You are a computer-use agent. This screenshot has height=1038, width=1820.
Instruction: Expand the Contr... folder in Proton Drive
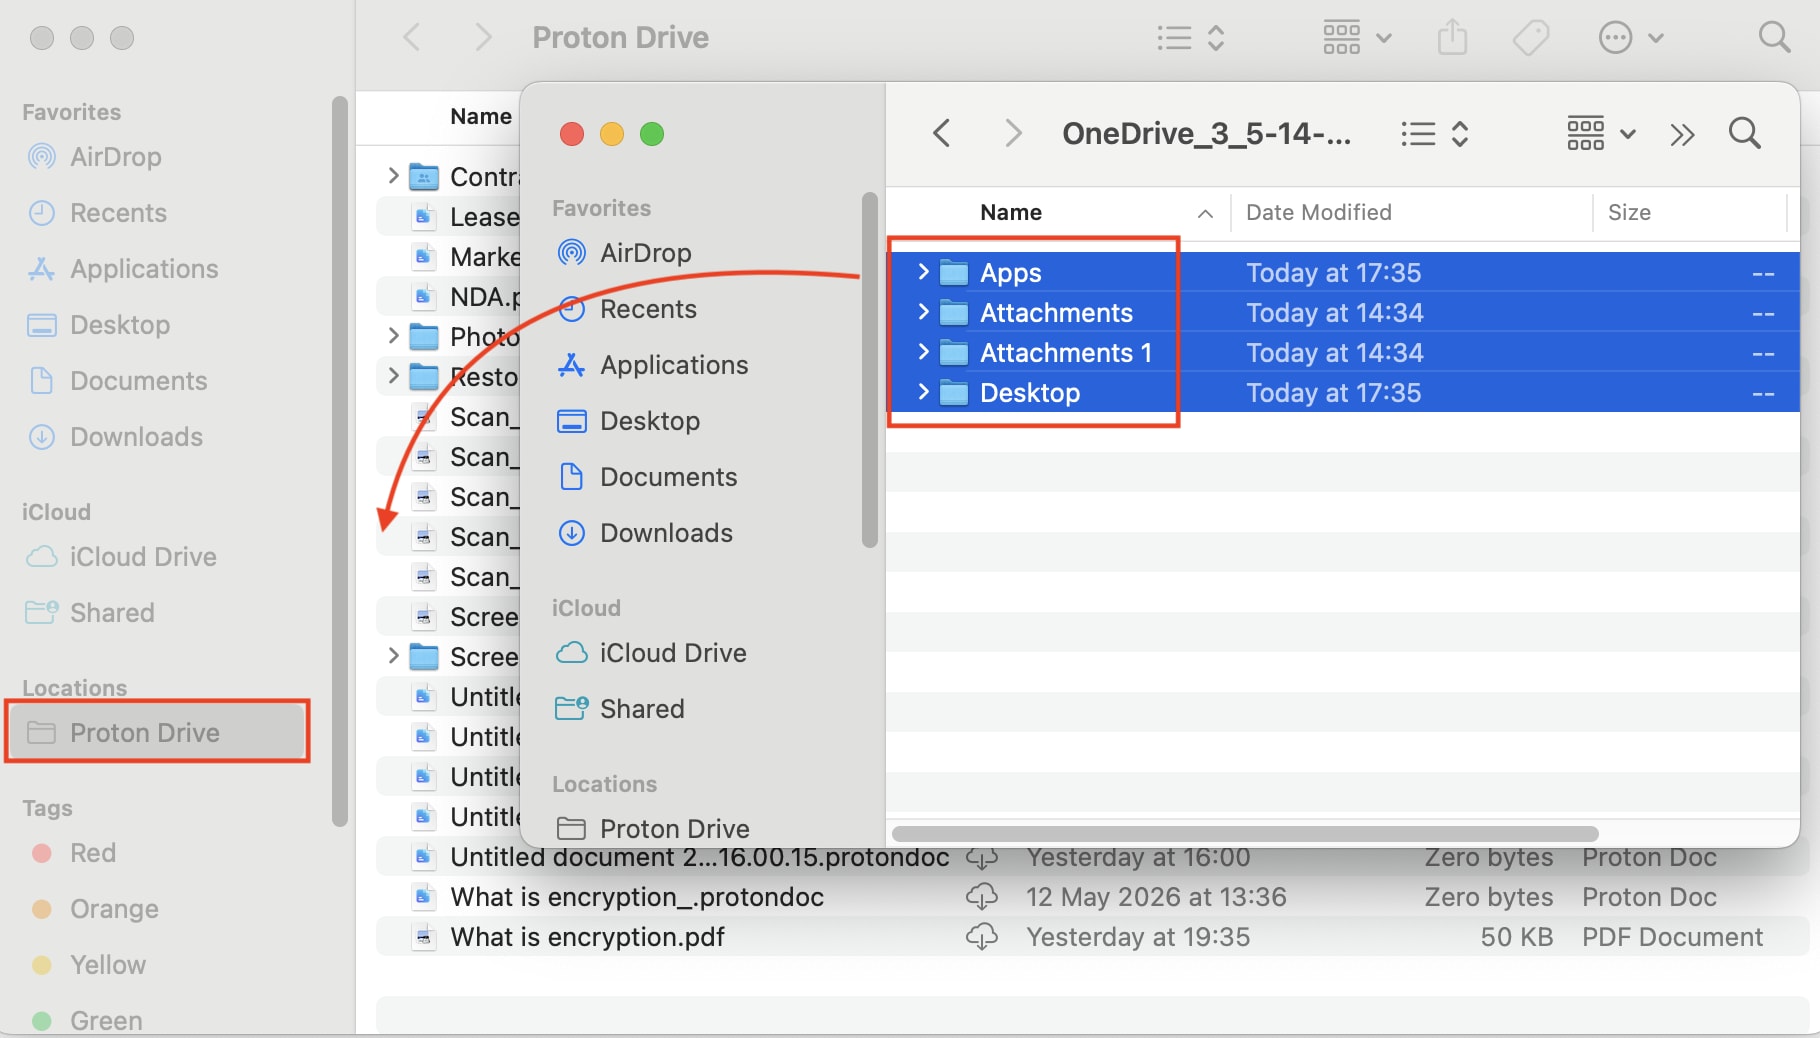[x=393, y=176]
